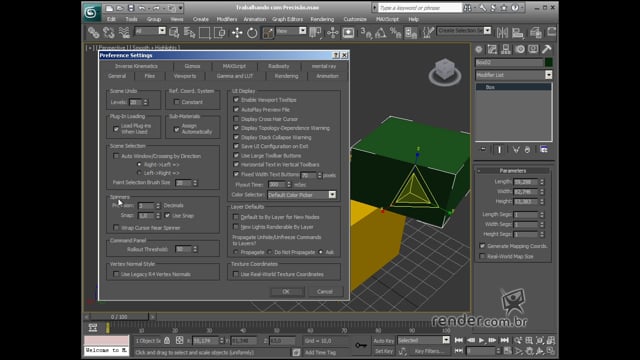Screen dimensions: 640x360
Task: Toggle Save UI Configuration on Exit checkbox
Action: [236, 146]
